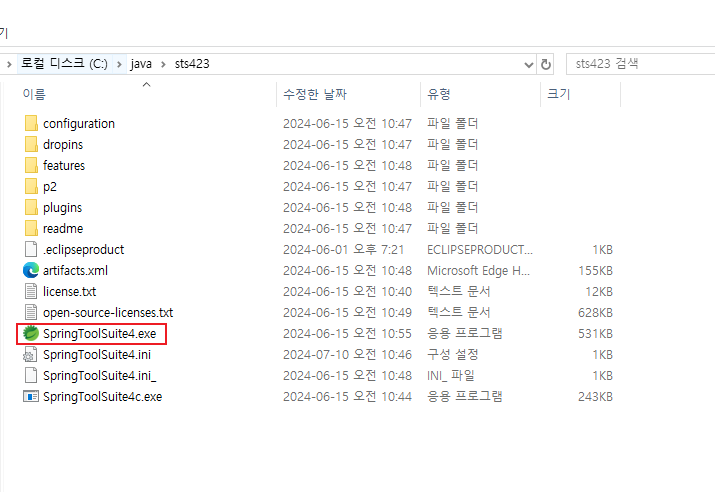
Task: Click the open-source-licenses.txt document icon
Action: click(x=31, y=312)
